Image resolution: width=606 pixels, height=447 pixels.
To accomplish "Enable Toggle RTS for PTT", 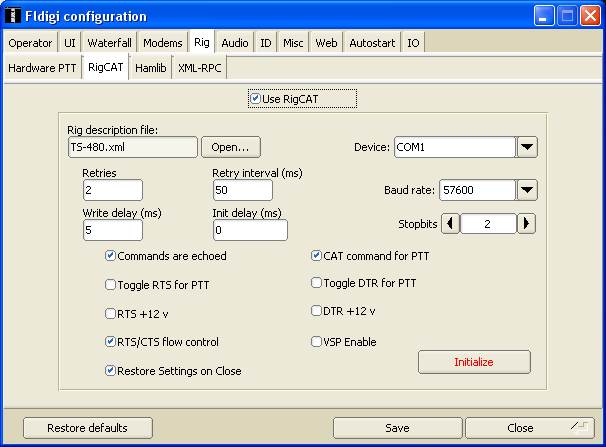I will (x=111, y=285).
